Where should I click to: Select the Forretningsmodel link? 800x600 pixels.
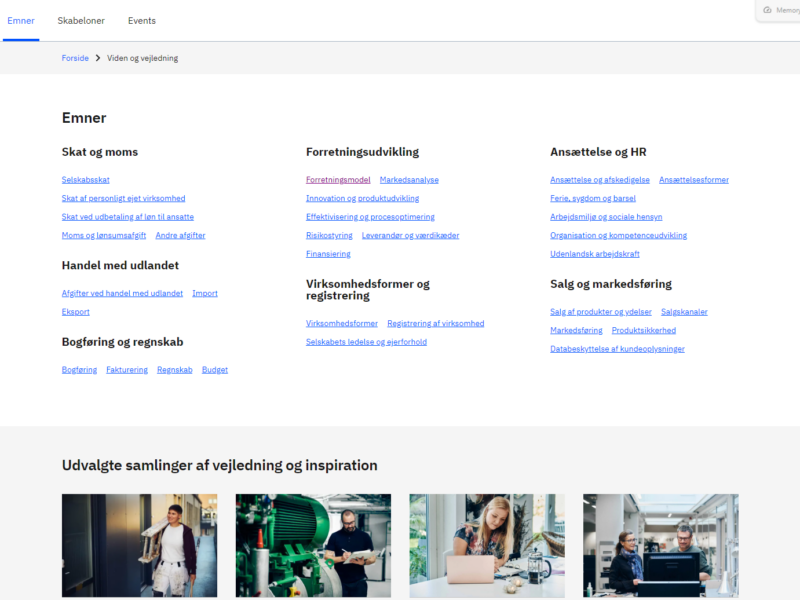[x=338, y=180]
